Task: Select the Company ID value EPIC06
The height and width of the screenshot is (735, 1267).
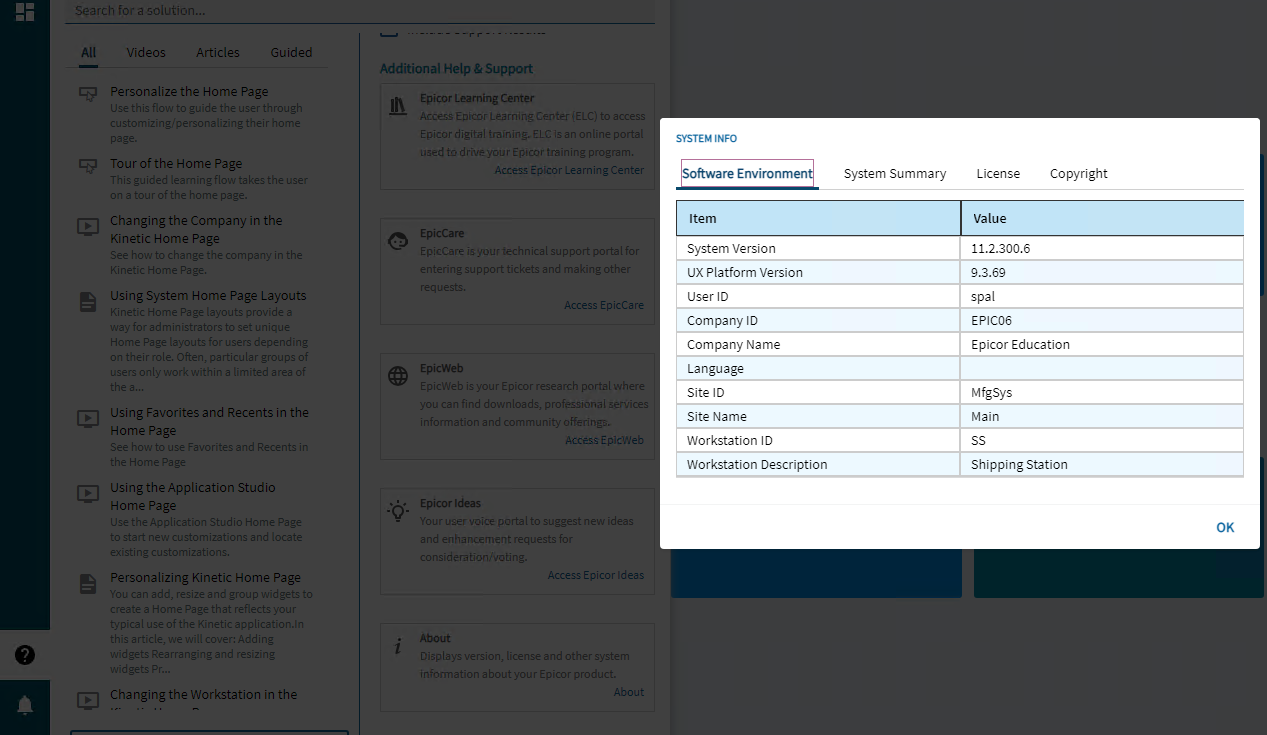Action: tap(992, 320)
